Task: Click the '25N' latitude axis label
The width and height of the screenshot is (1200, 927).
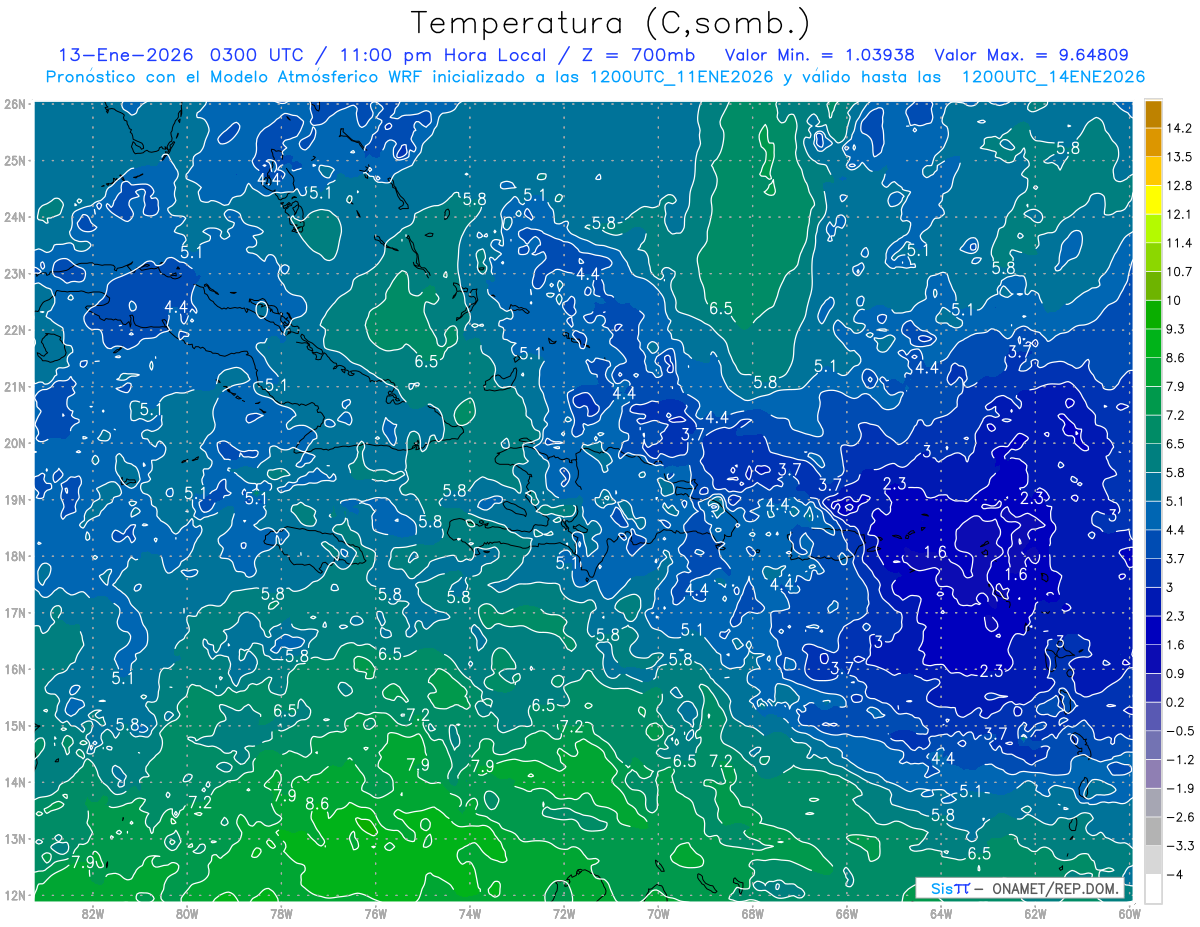Action: click(x=15, y=160)
